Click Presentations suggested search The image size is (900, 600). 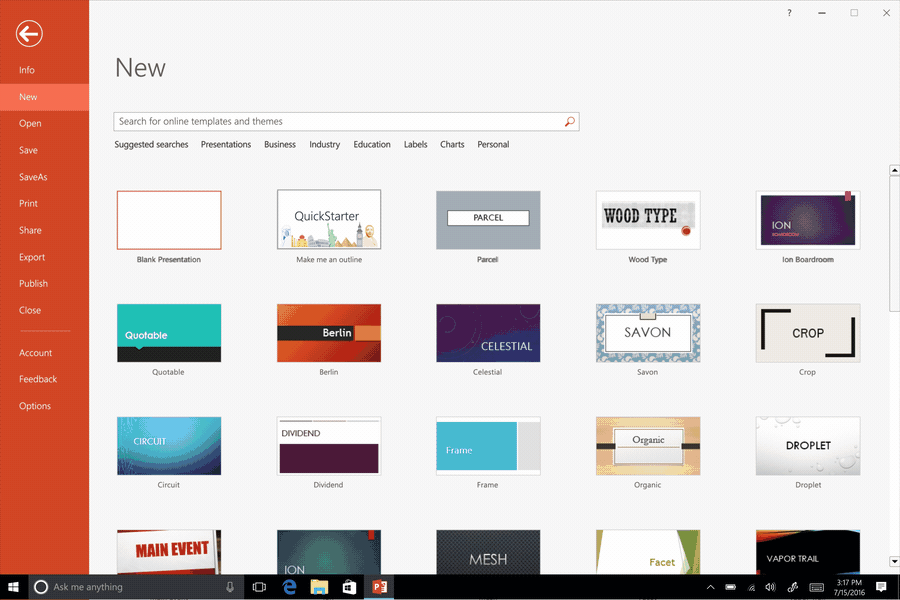226,144
